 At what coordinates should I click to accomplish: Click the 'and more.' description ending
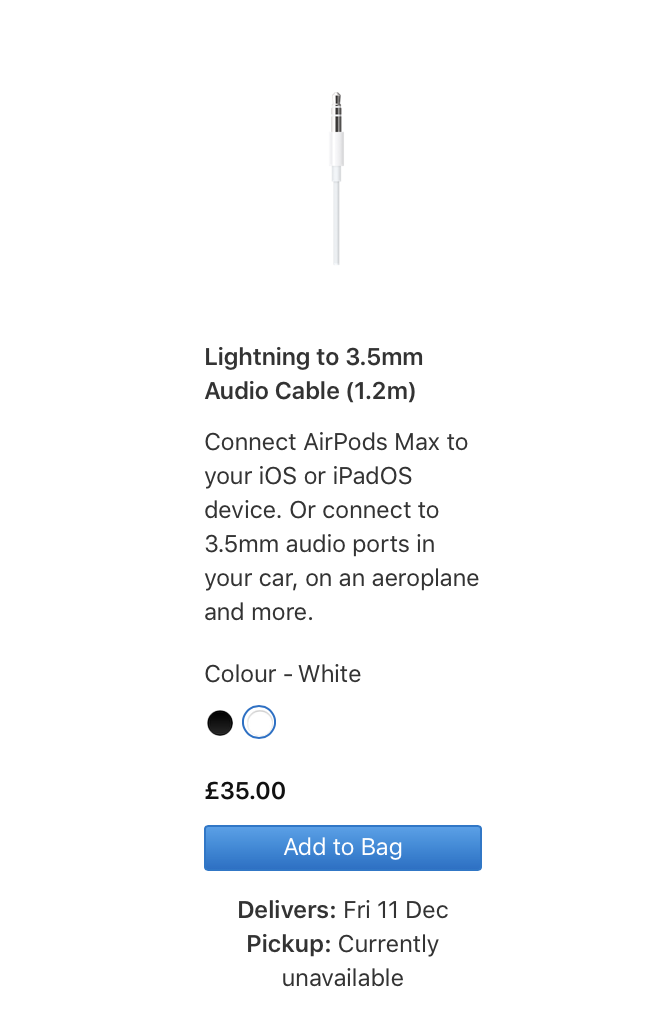tap(259, 612)
